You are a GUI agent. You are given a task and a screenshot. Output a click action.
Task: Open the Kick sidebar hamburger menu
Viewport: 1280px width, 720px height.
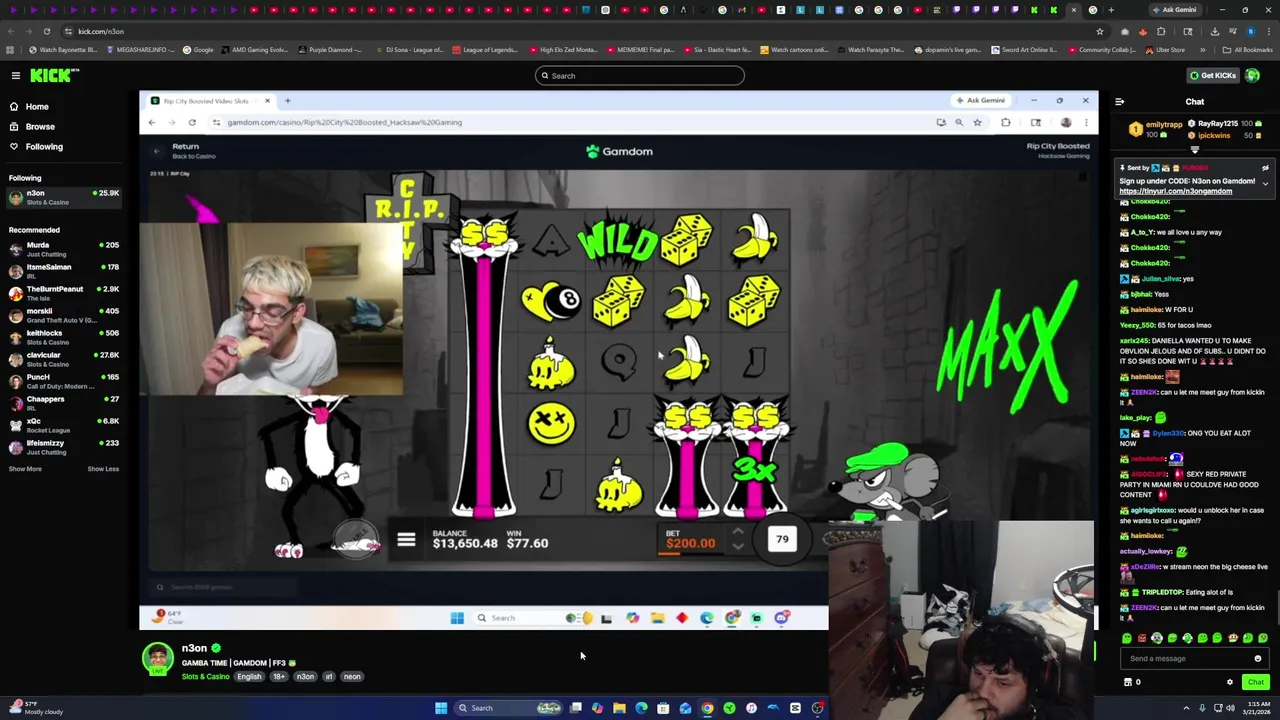[16, 76]
